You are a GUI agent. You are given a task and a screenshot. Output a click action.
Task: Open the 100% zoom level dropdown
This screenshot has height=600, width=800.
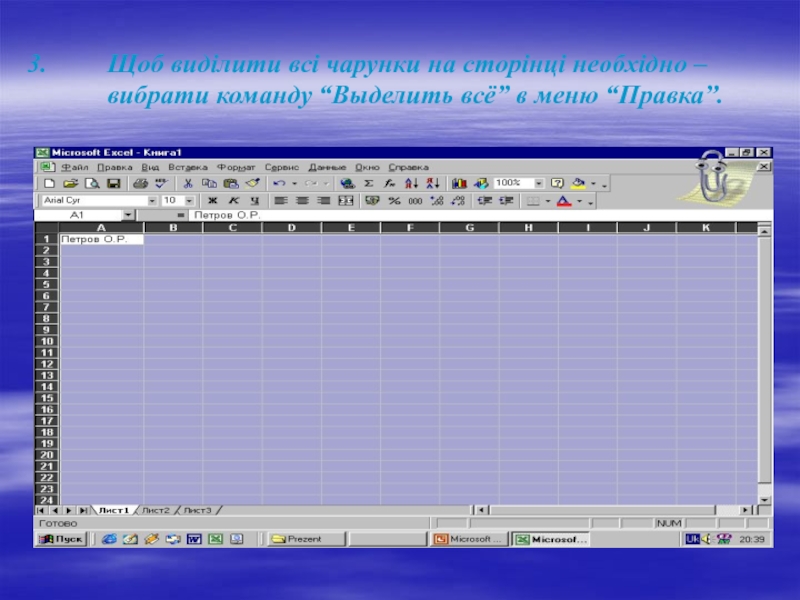coord(538,184)
